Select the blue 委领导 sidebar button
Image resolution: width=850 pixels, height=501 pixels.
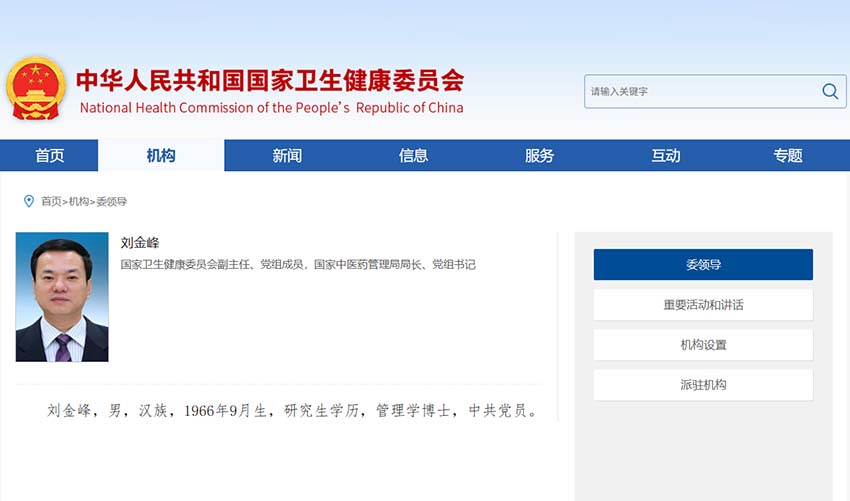tap(703, 265)
